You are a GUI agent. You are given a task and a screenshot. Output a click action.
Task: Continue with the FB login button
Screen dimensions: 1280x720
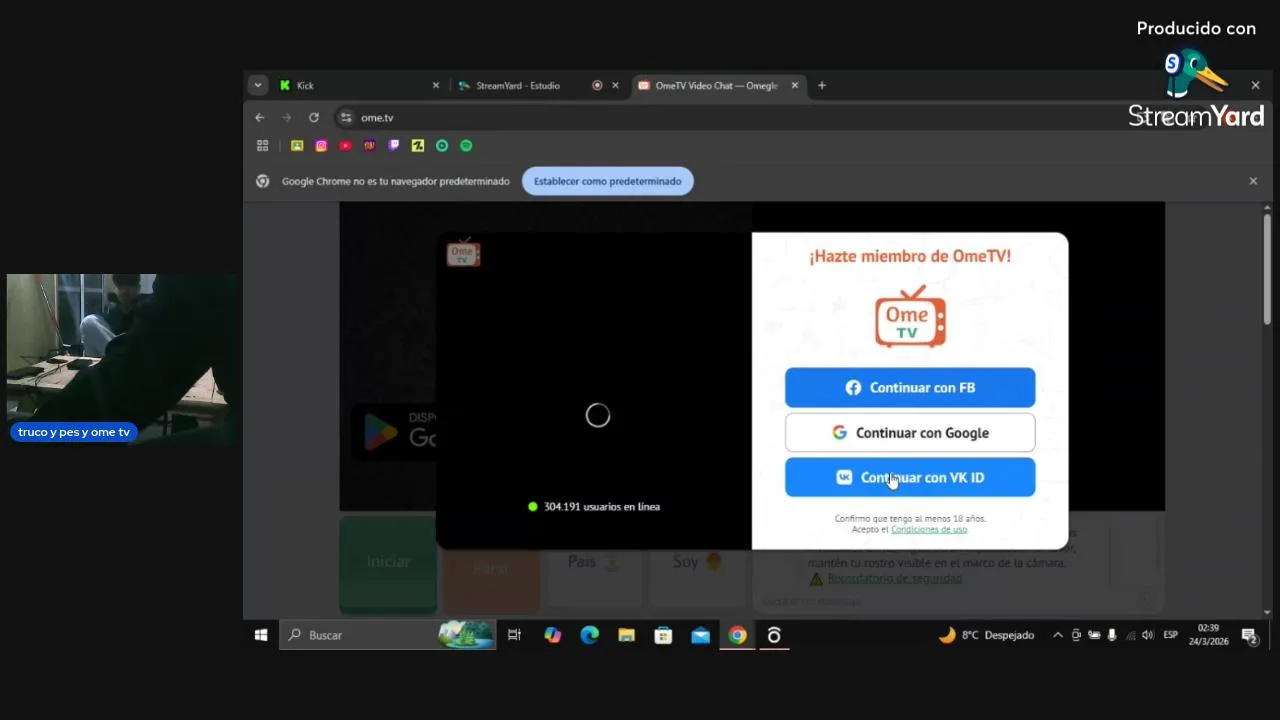(x=910, y=387)
